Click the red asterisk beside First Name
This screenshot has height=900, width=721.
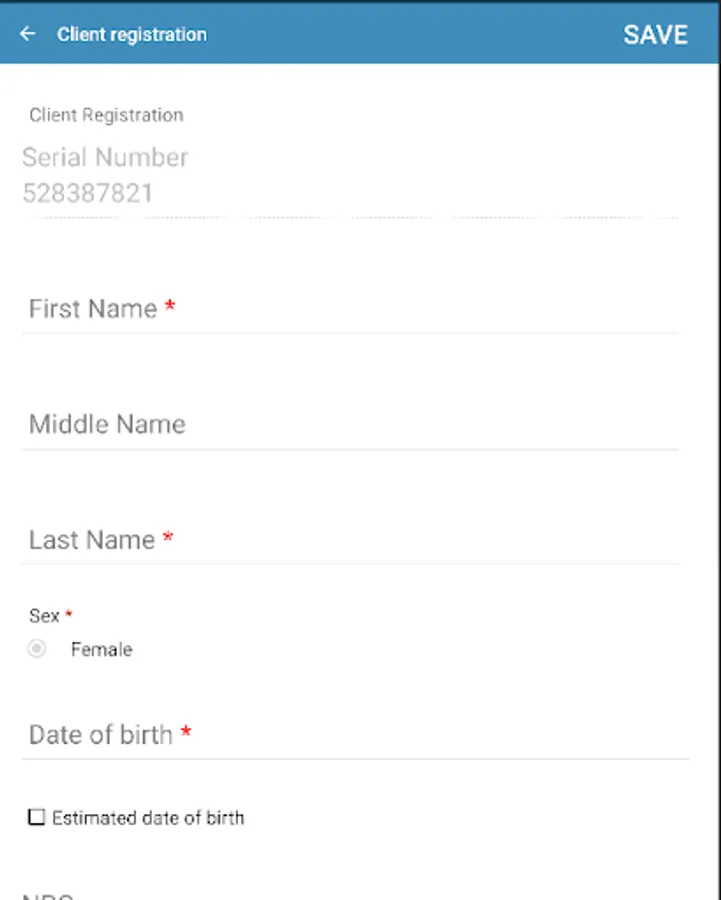[x=170, y=308]
